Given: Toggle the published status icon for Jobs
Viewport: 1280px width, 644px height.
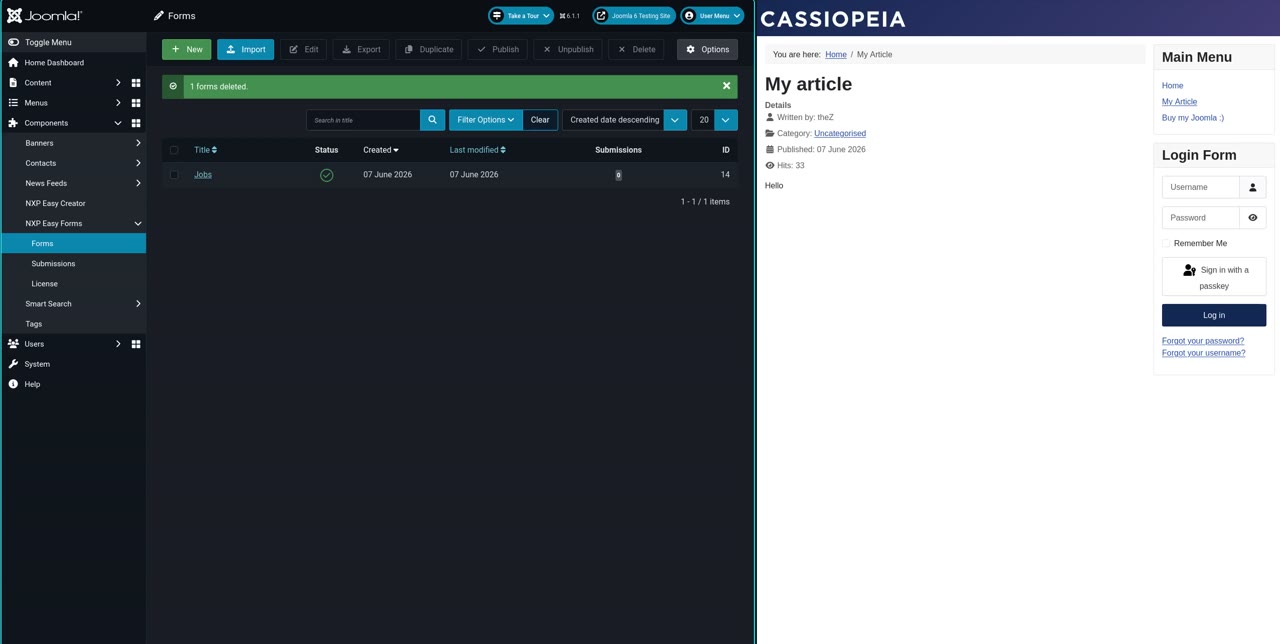Looking at the screenshot, I should [x=326, y=175].
